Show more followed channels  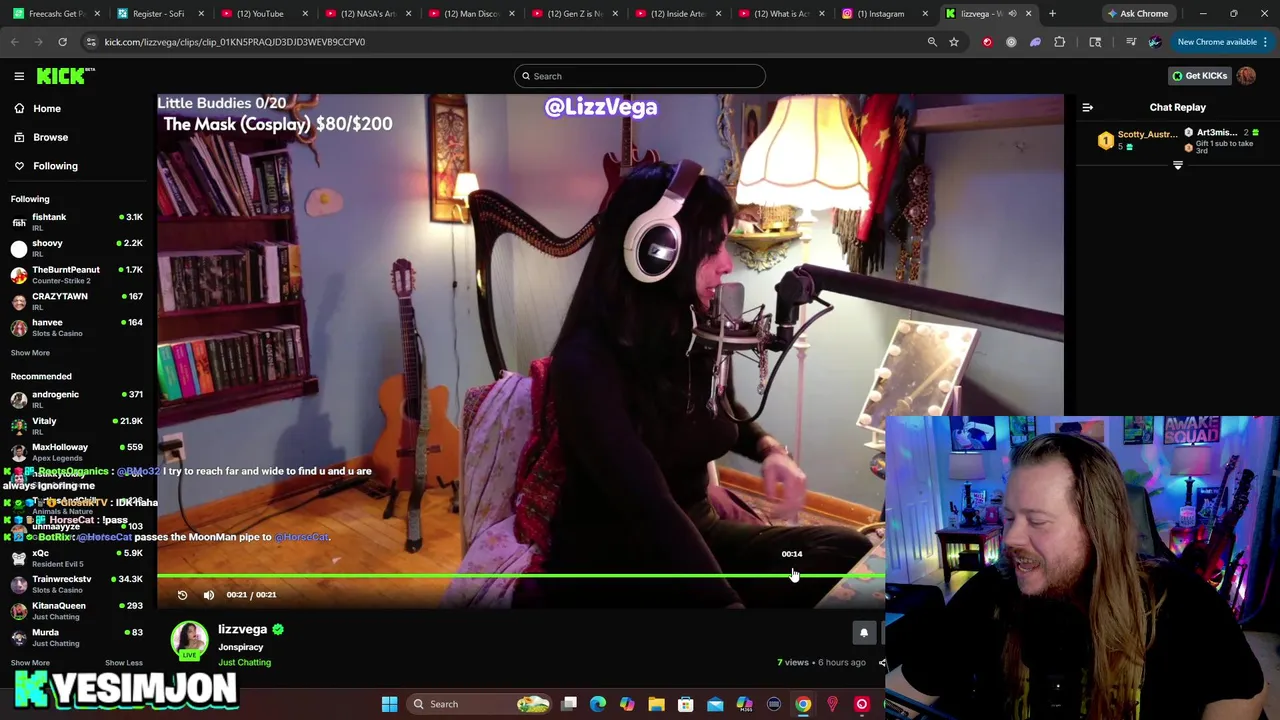tap(30, 352)
